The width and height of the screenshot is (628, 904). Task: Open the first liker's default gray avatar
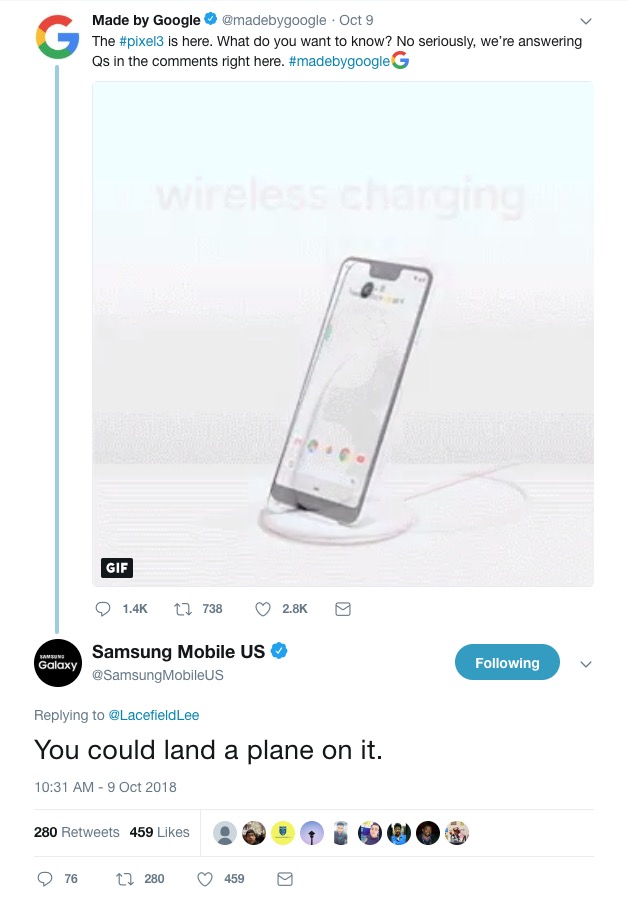point(225,833)
